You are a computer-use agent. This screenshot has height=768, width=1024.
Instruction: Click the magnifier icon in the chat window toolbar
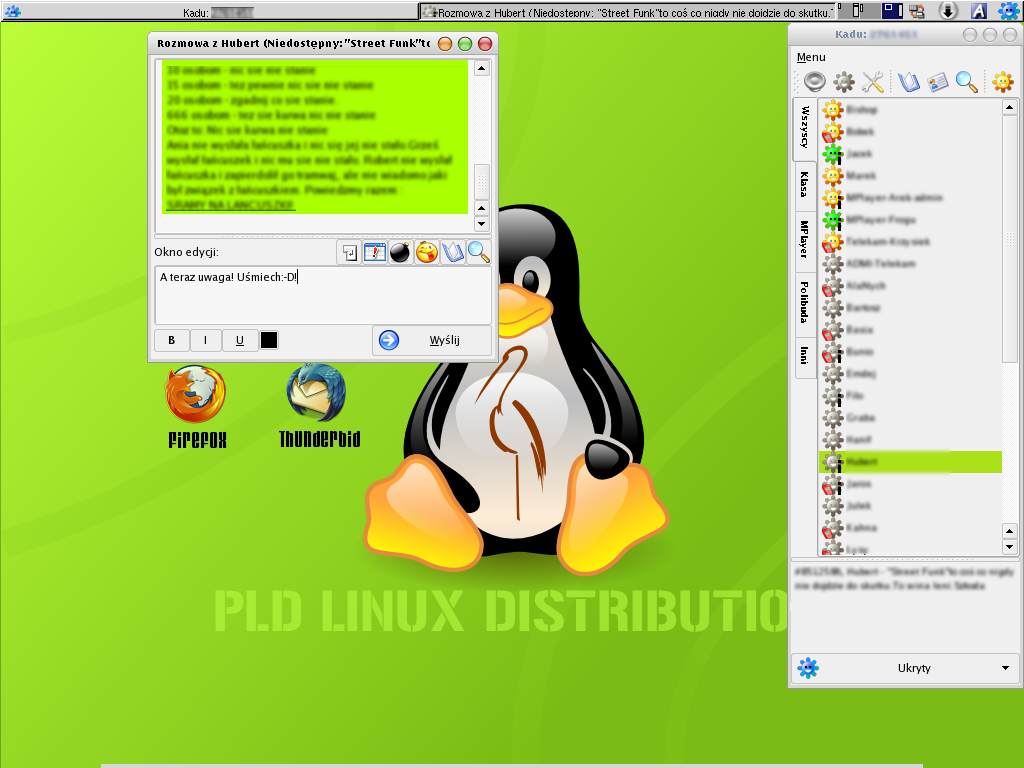click(x=478, y=252)
